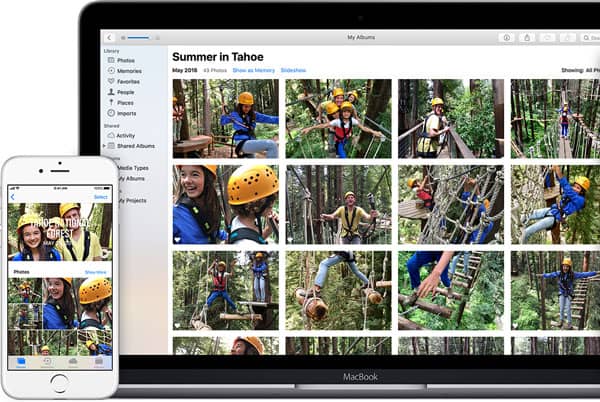Open large smiling girl photo on iPhone grid

[x=77, y=303]
